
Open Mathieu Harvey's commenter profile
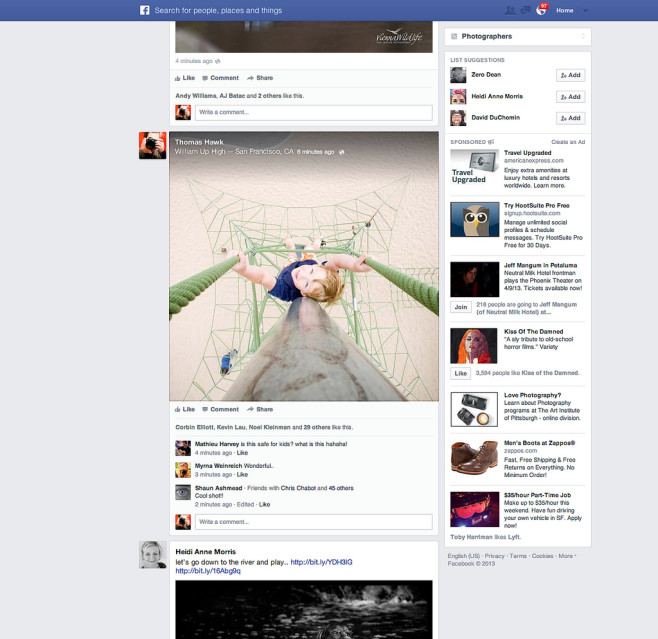[x=217, y=444]
